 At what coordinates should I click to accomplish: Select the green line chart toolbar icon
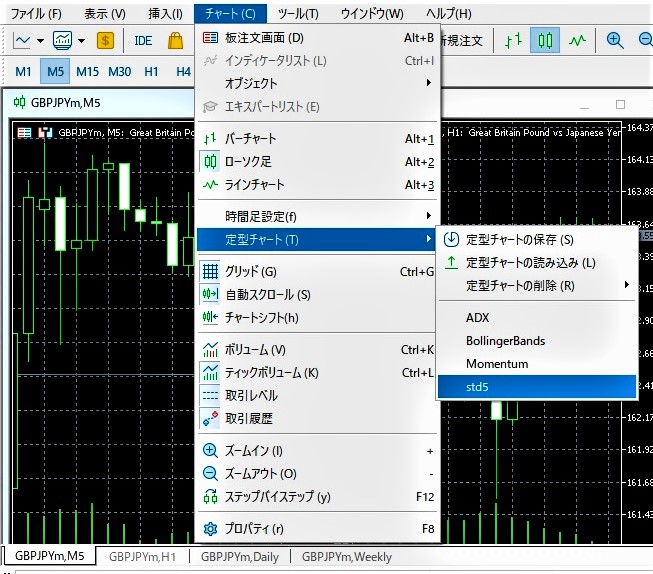point(577,41)
